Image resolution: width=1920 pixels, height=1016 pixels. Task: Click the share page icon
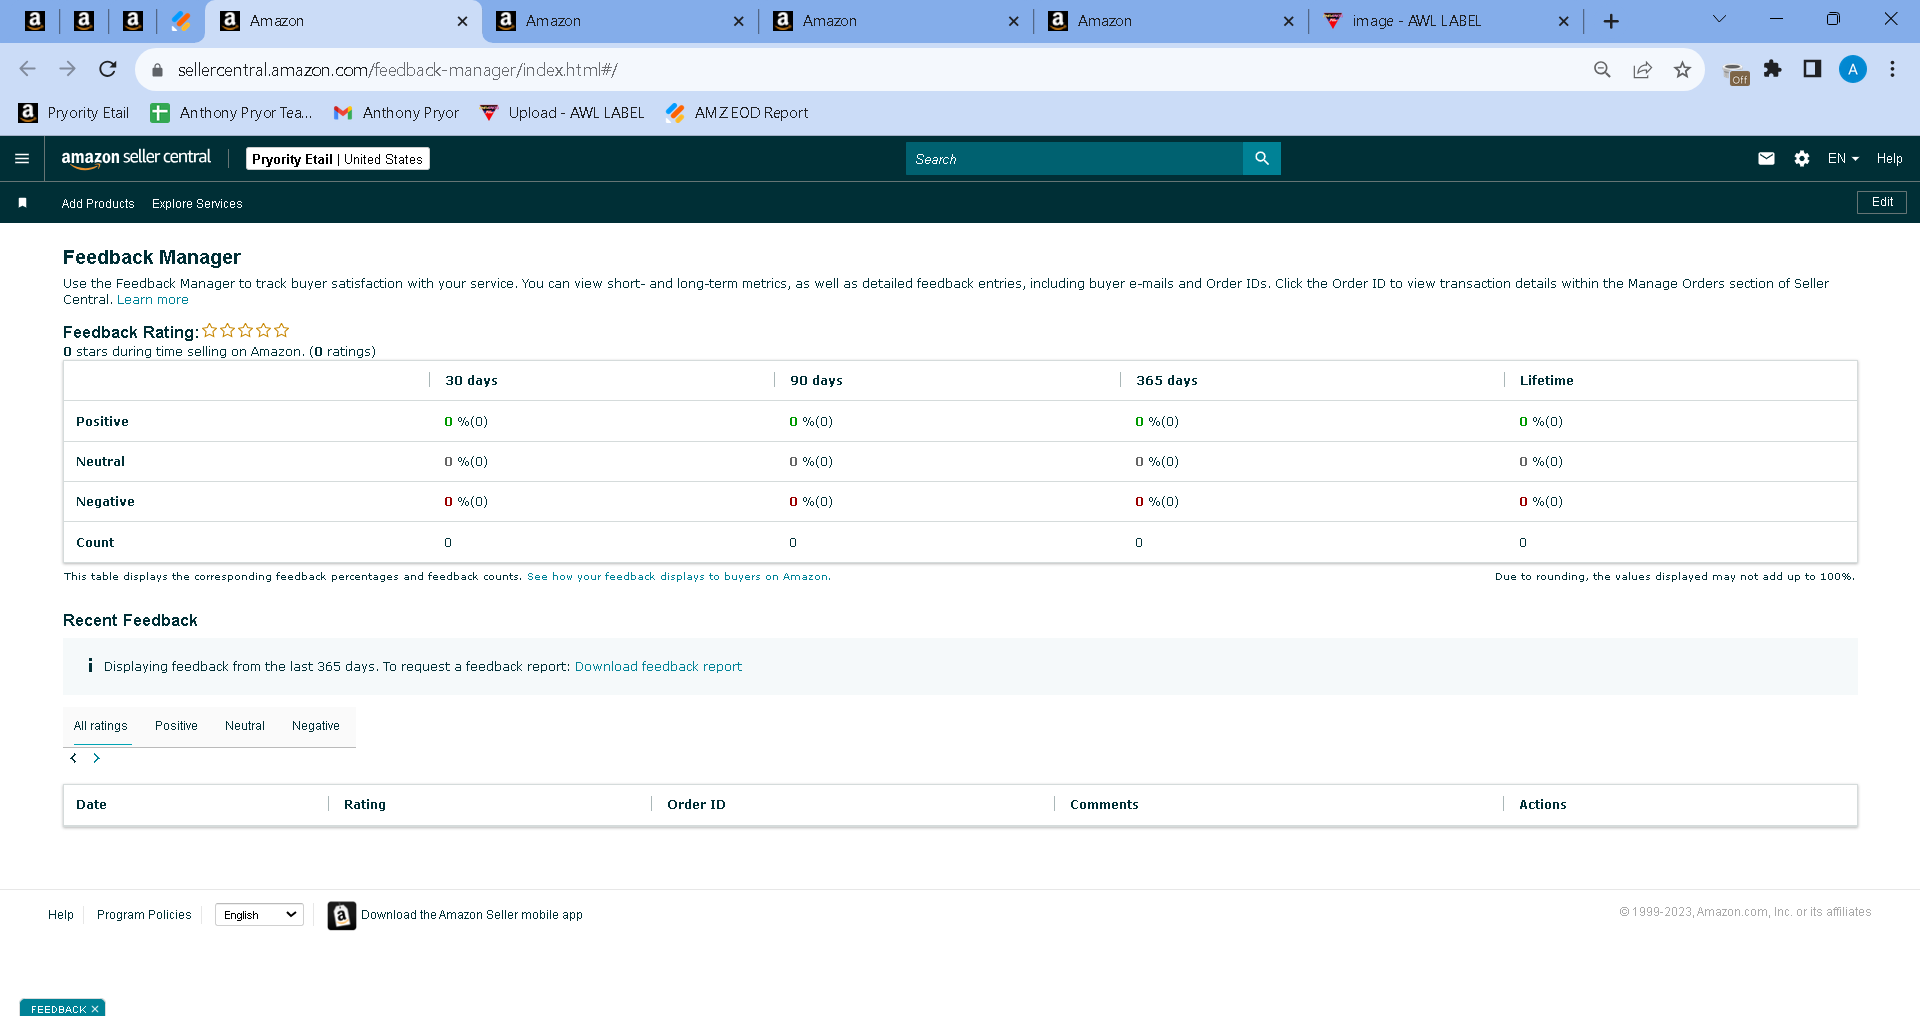[1643, 69]
